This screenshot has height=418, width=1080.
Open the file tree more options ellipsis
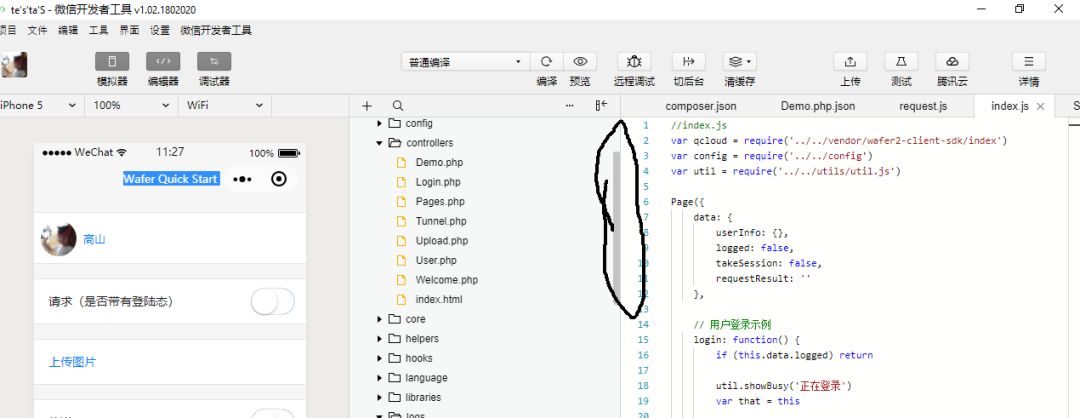570,105
